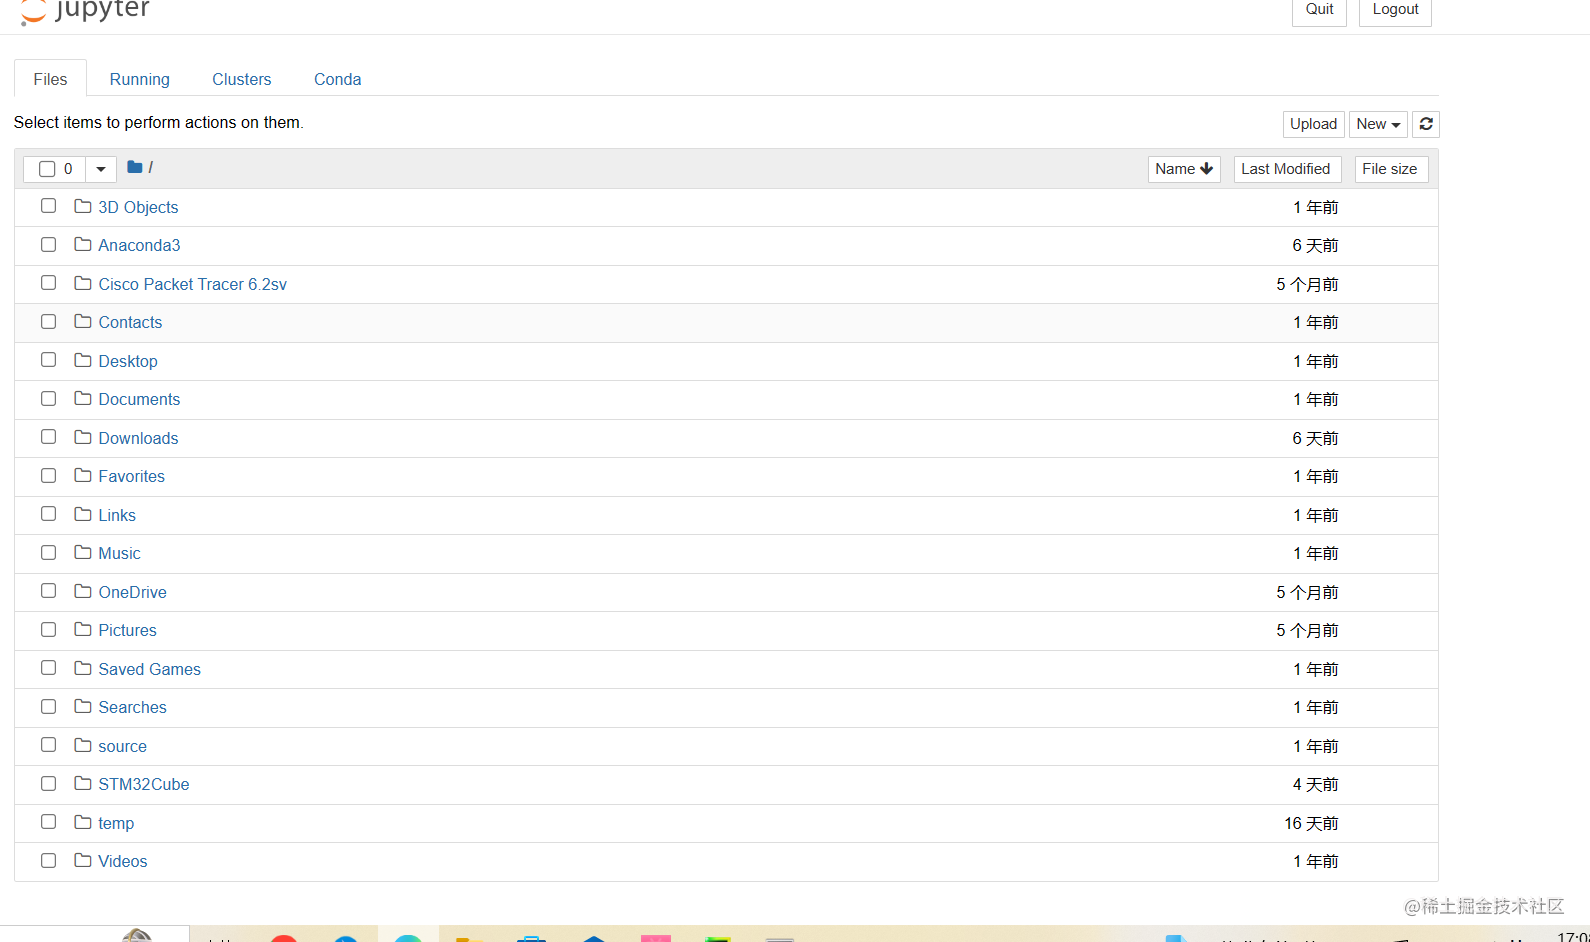Check the box for 3D Objects
The height and width of the screenshot is (942, 1590).
pos(48,206)
